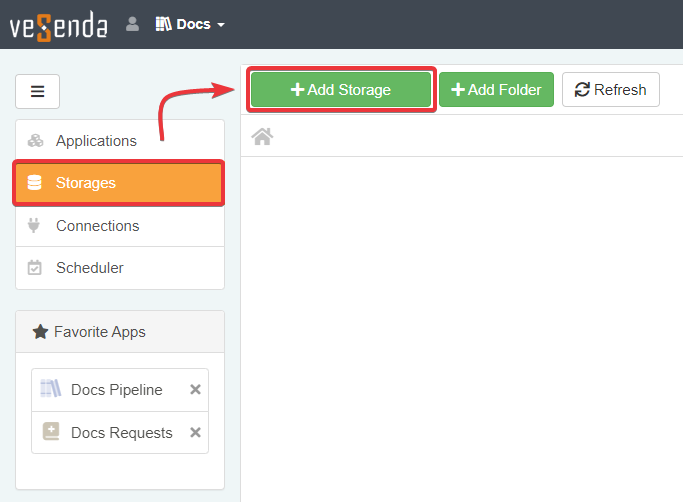This screenshot has height=502, width=683.
Task: Click the Add Folder button
Action: click(x=496, y=90)
